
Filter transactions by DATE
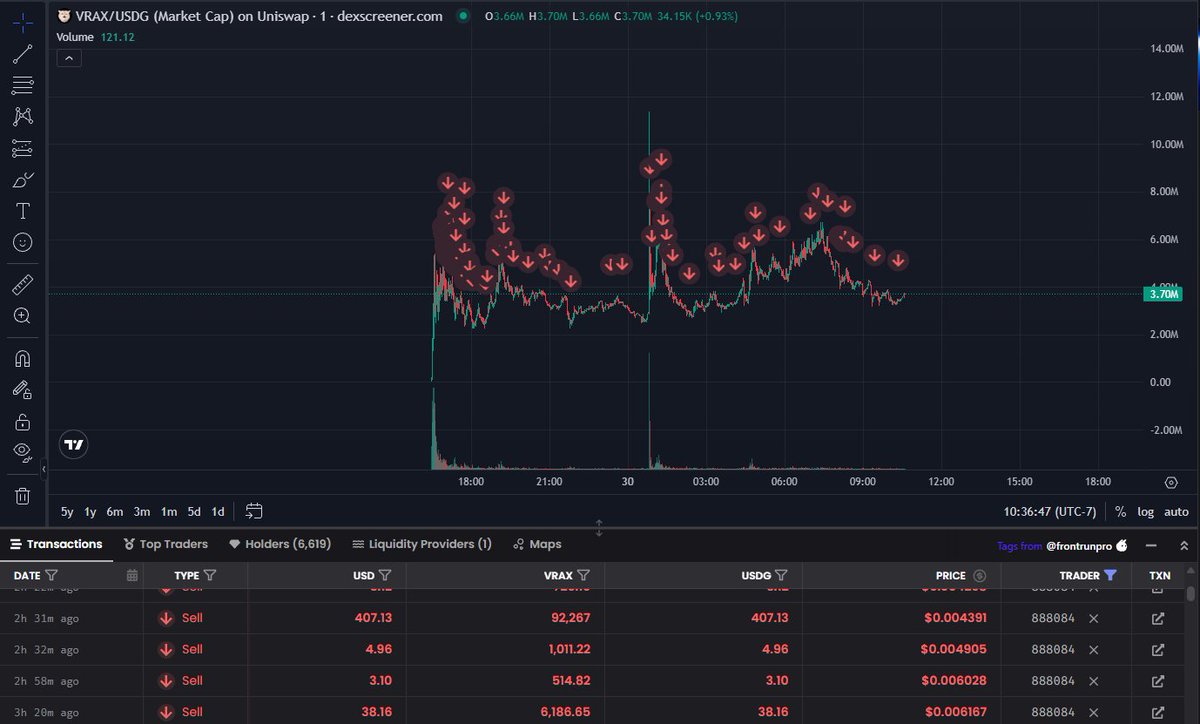pos(51,575)
